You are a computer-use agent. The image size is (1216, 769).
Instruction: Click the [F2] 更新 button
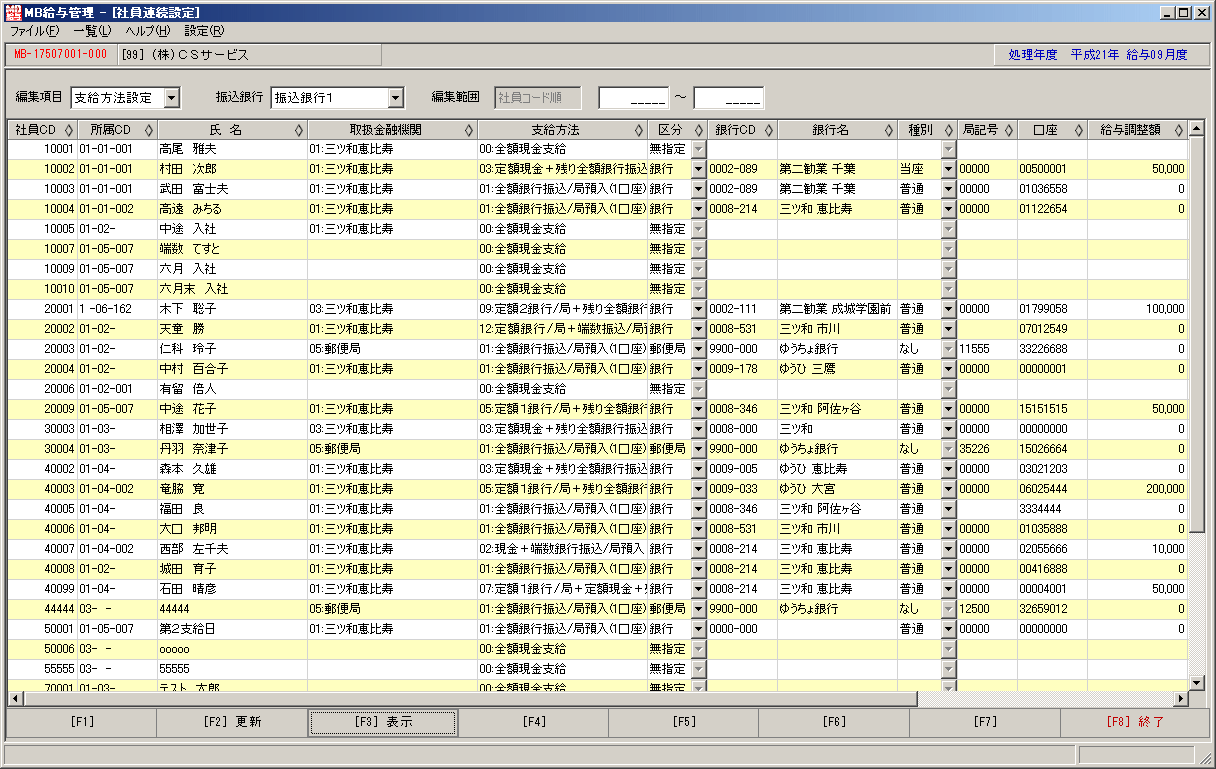[232, 722]
